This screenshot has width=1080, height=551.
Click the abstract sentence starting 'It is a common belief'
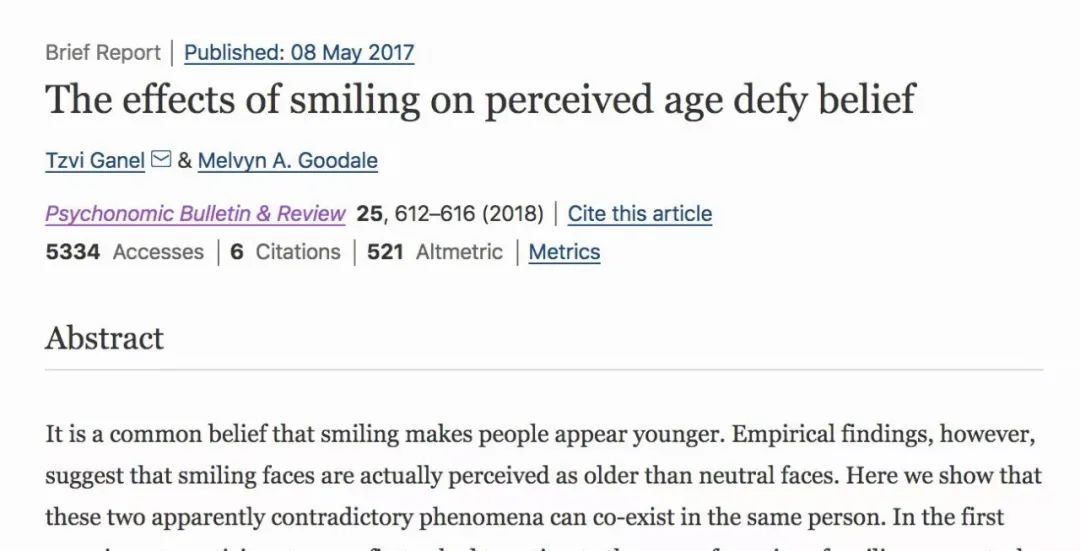[385, 435]
